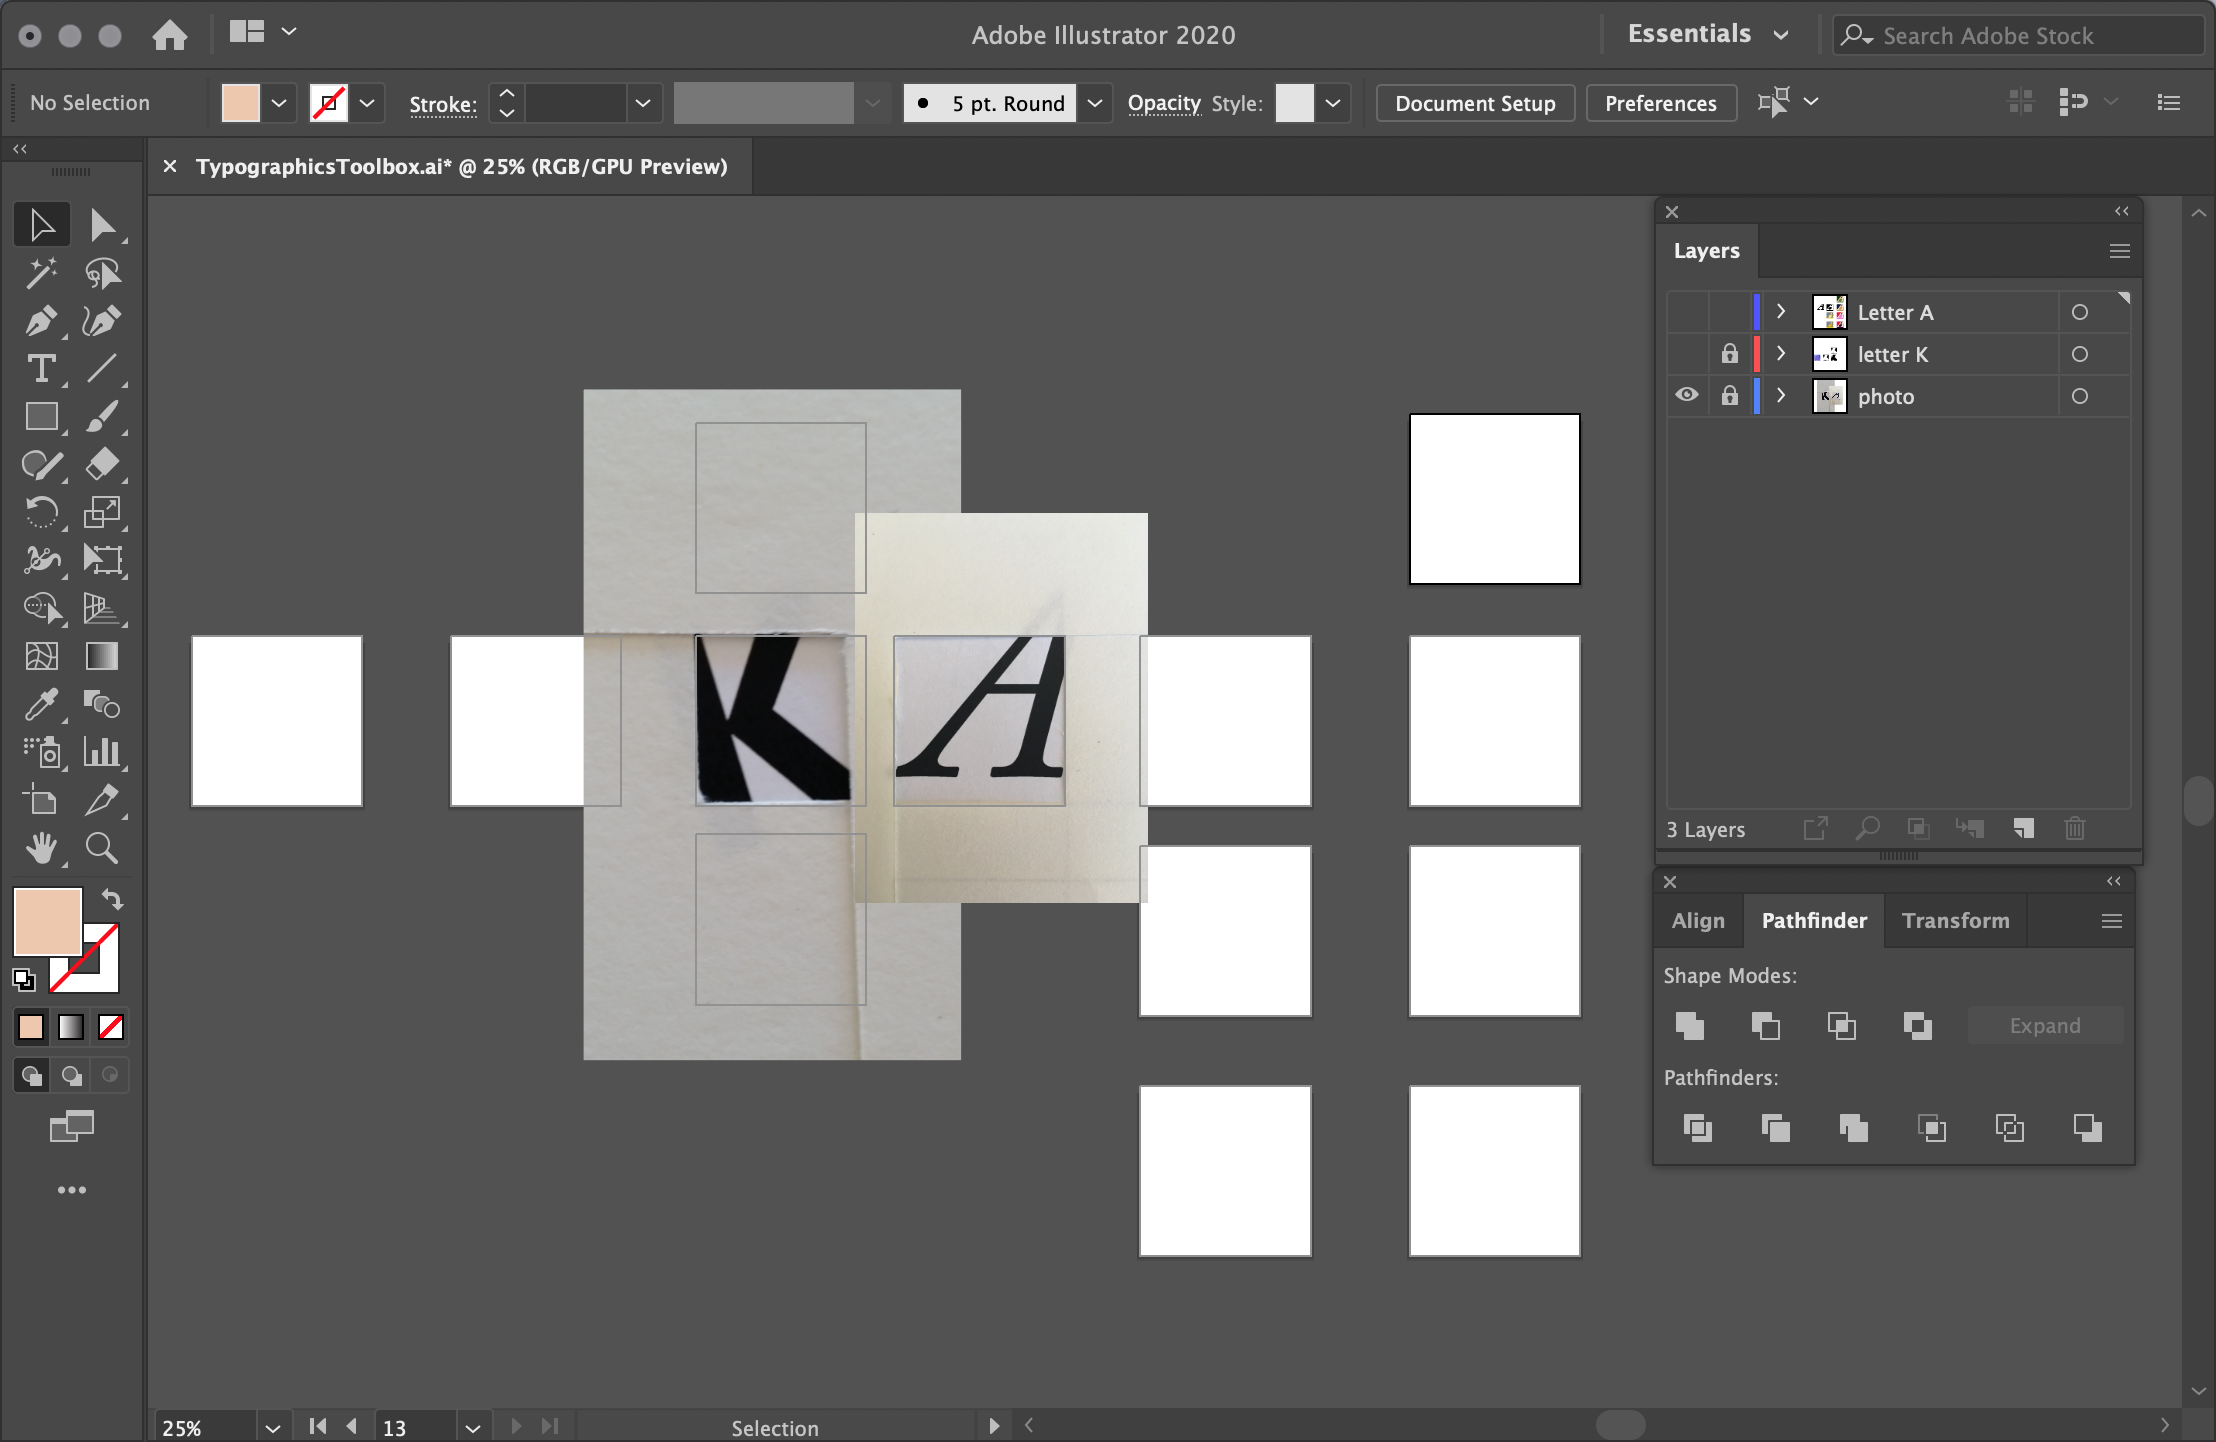Select the Pathfinder tab
The height and width of the screenshot is (1442, 2216).
click(x=1814, y=921)
